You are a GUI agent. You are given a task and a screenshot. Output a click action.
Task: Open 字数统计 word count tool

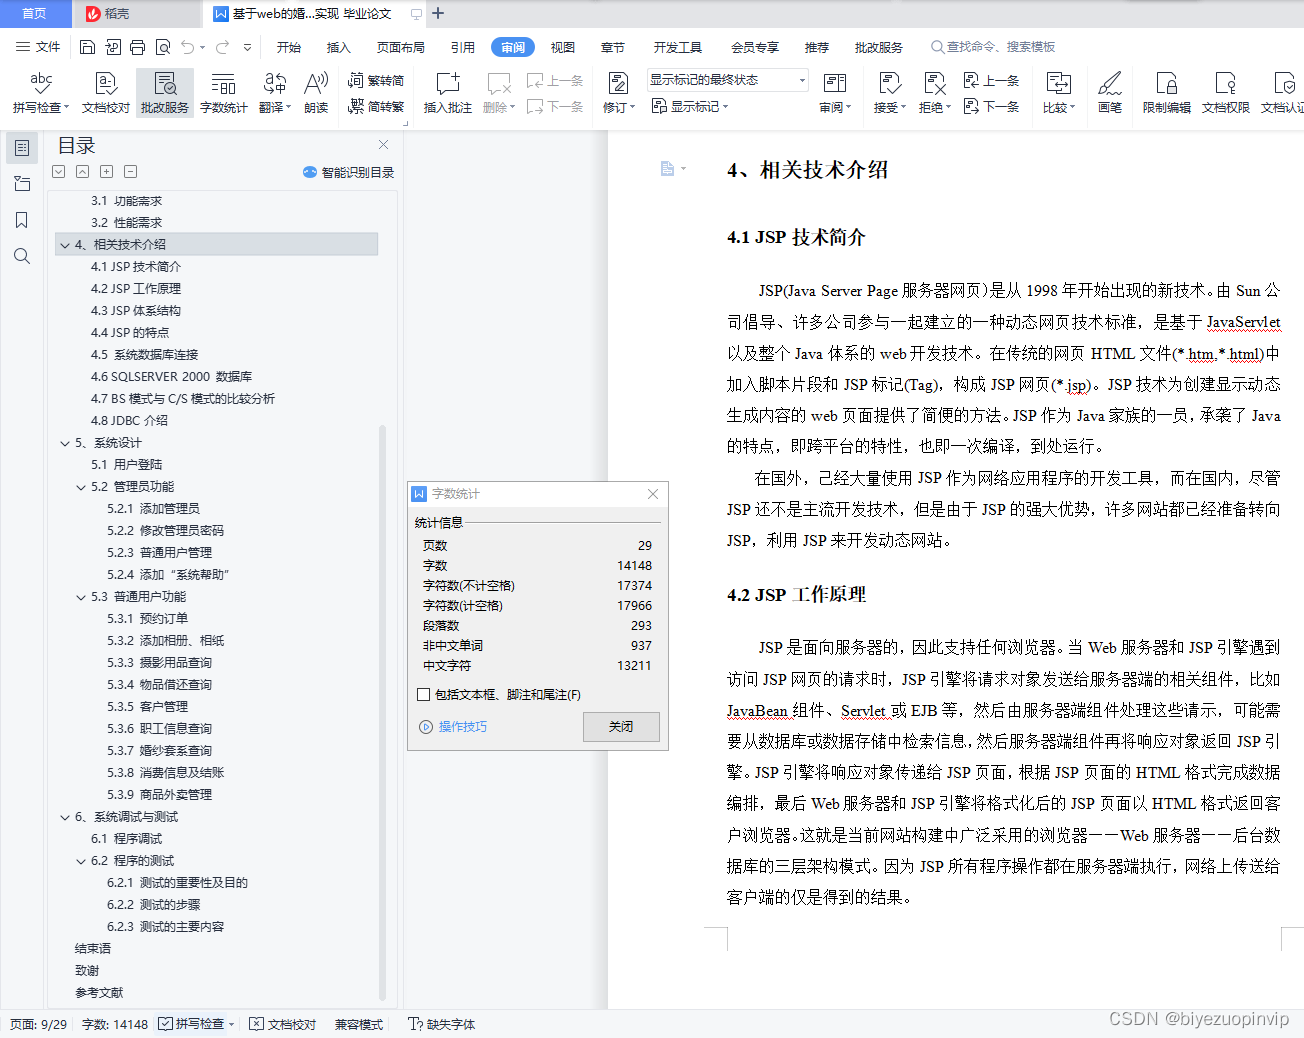click(223, 92)
